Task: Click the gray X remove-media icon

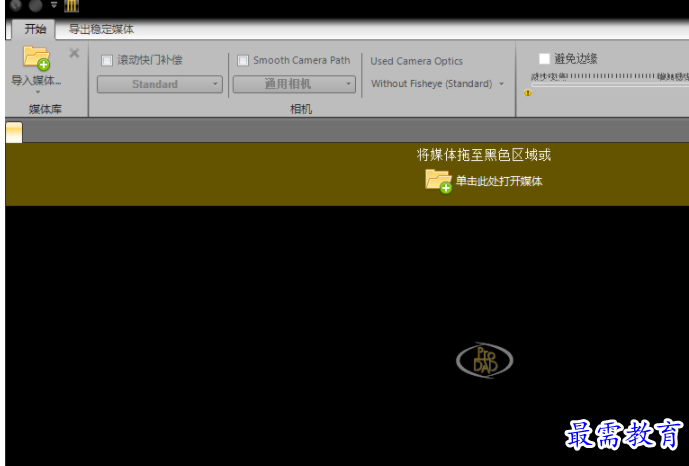Action: [x=74, y=53]
